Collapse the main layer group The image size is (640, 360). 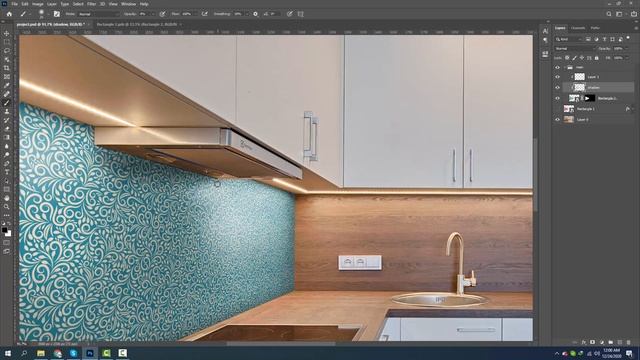click(x=564, y=67)
